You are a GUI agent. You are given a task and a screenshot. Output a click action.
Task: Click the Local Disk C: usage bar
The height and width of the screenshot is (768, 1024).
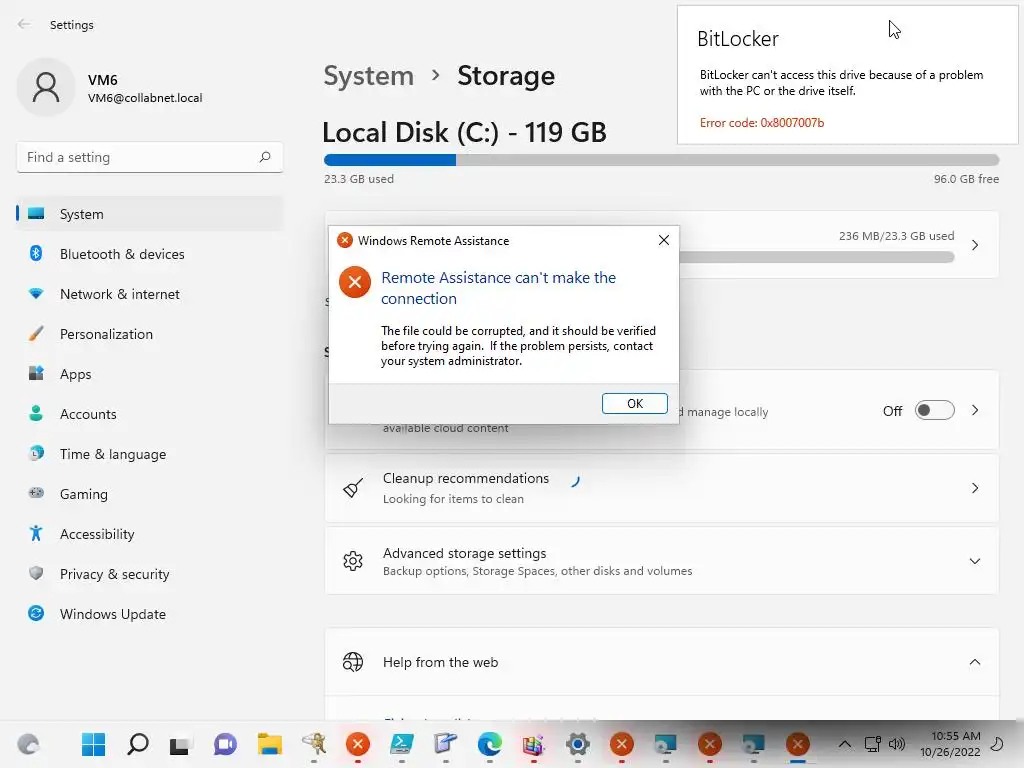point(660,160)
